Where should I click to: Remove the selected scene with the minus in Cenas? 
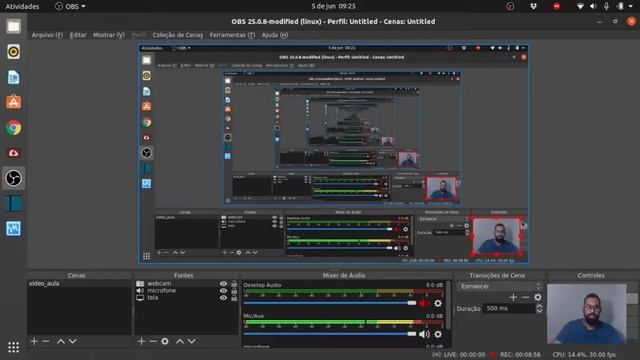(46, 341)
